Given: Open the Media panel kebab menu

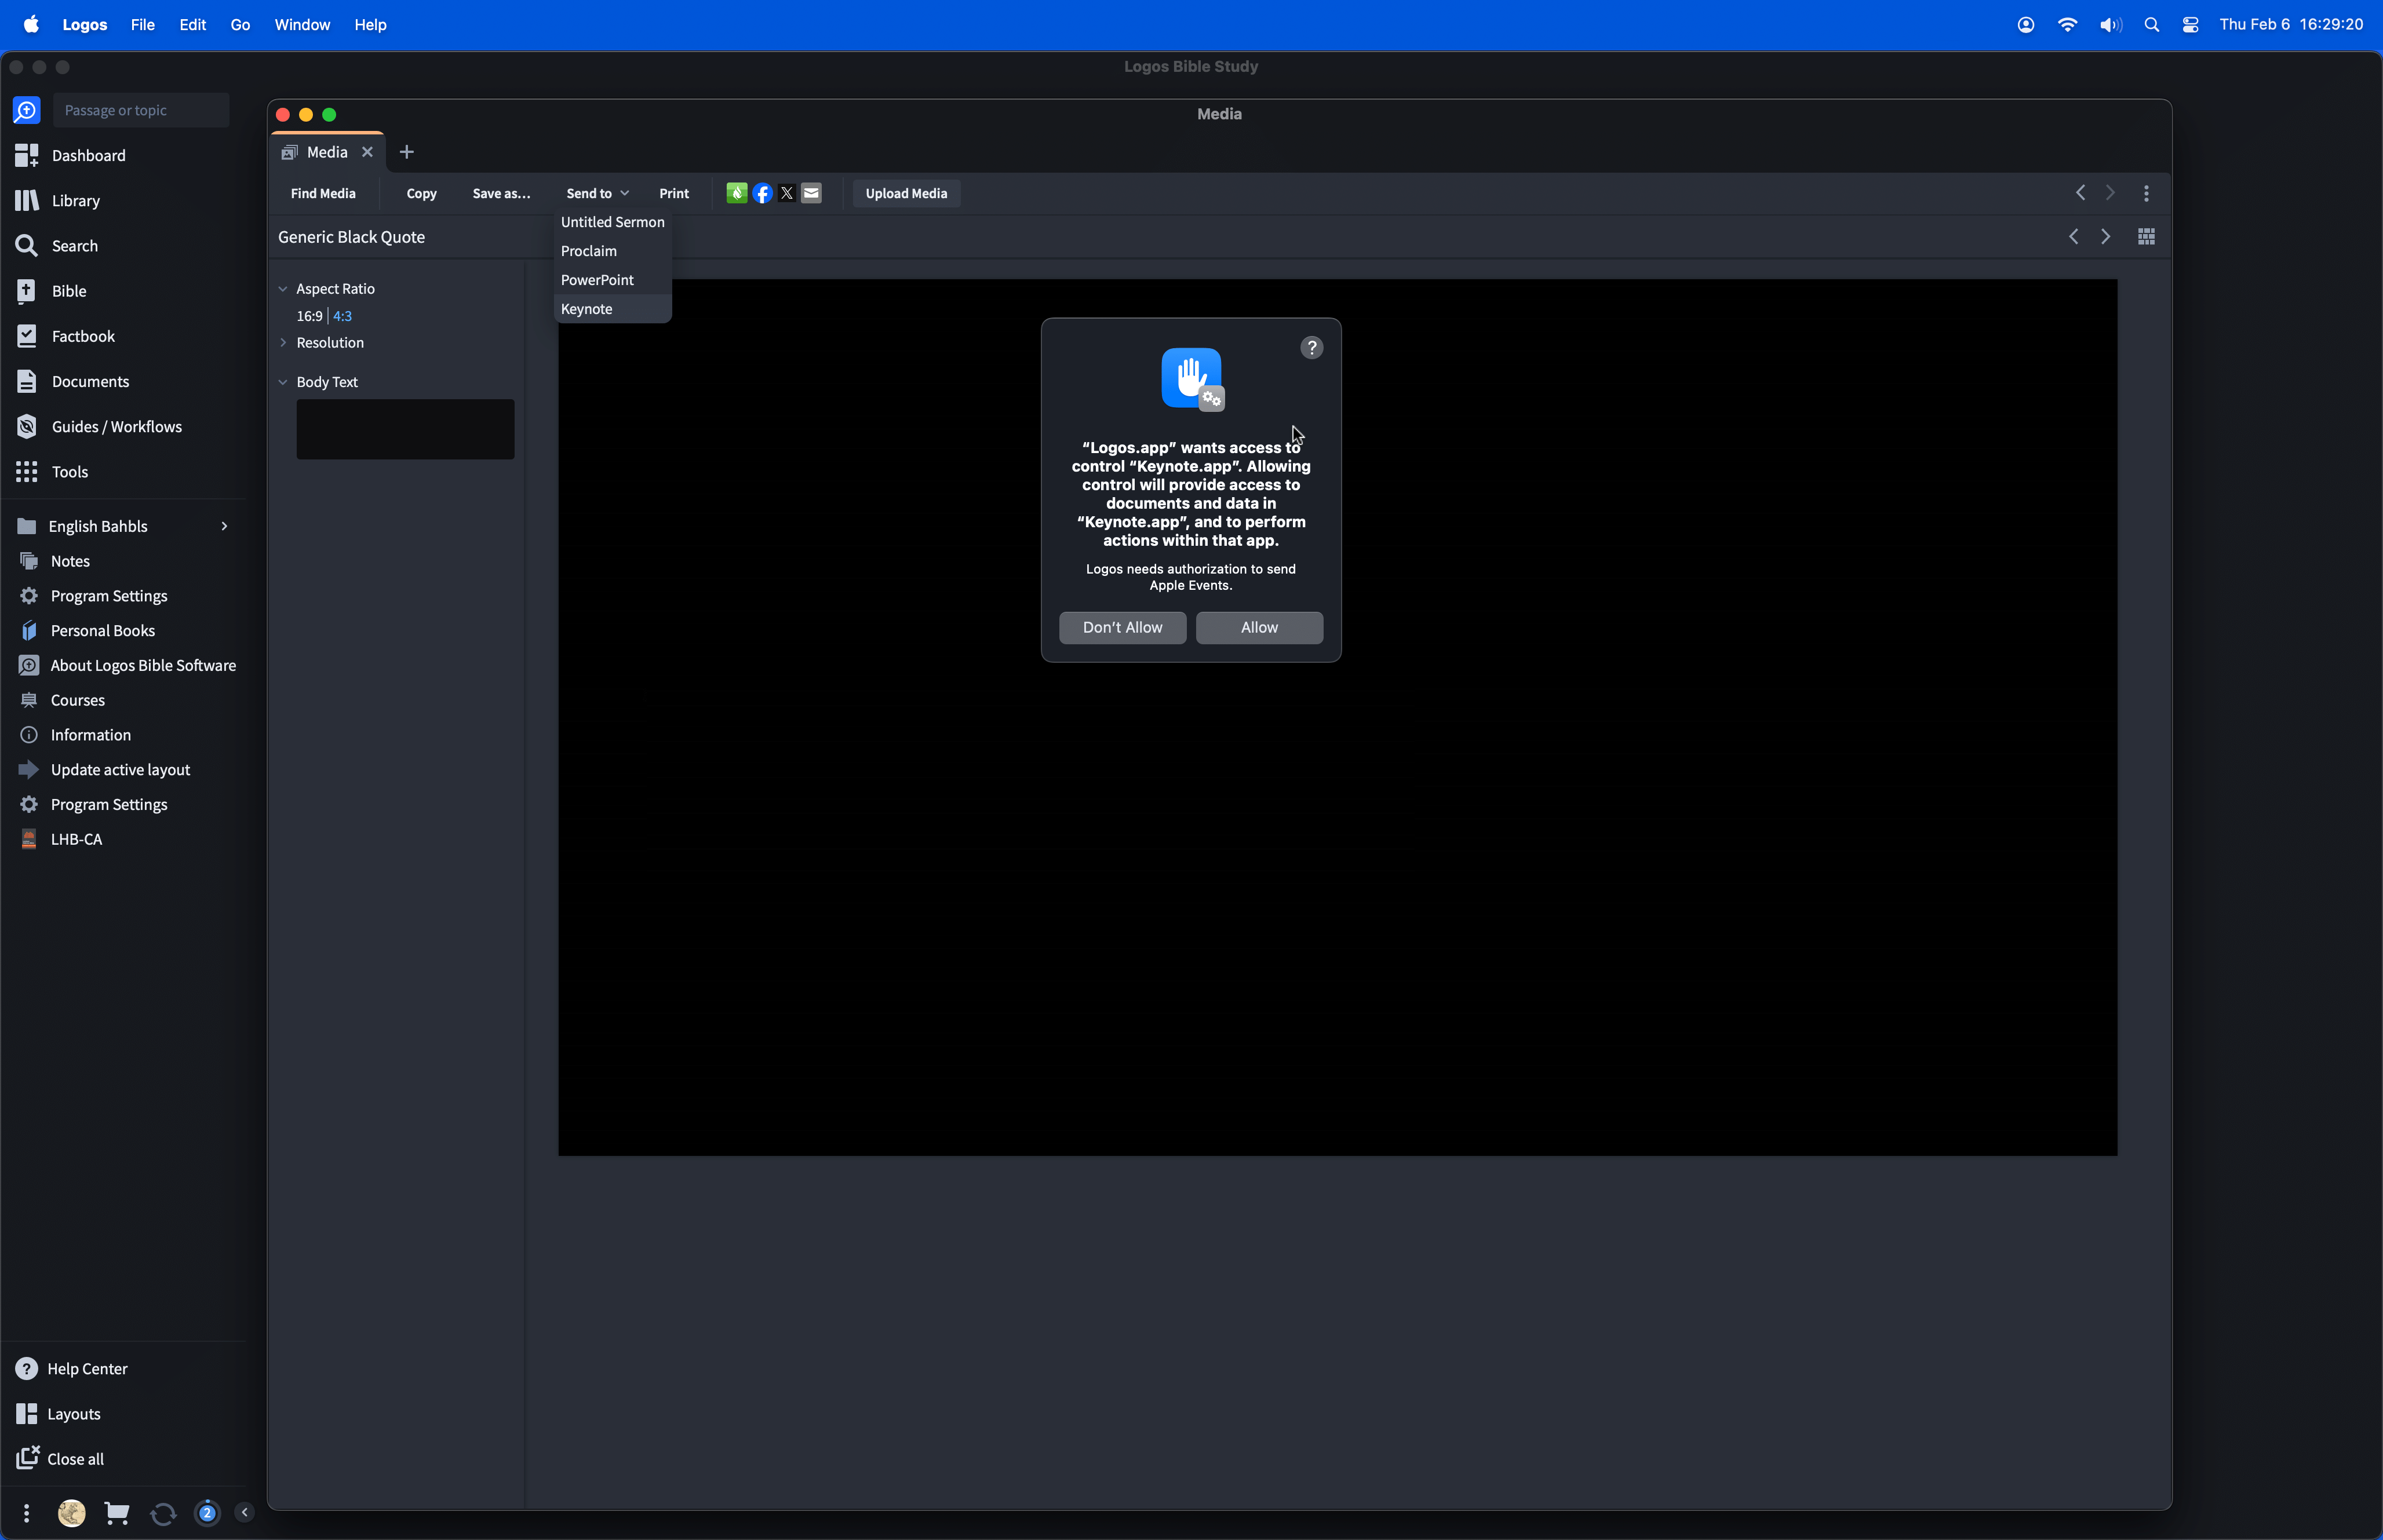Looking at the screenshot, I should [2146, 193].
